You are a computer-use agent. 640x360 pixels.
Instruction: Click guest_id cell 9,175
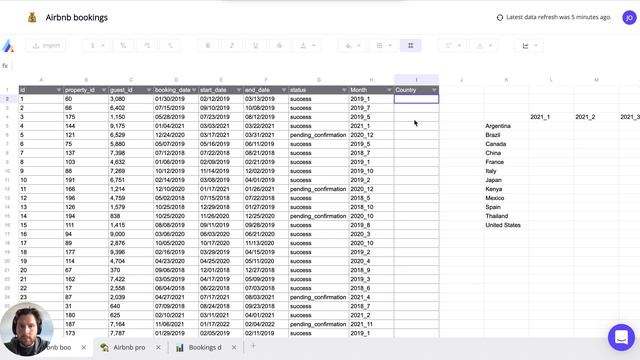[131, 126]
